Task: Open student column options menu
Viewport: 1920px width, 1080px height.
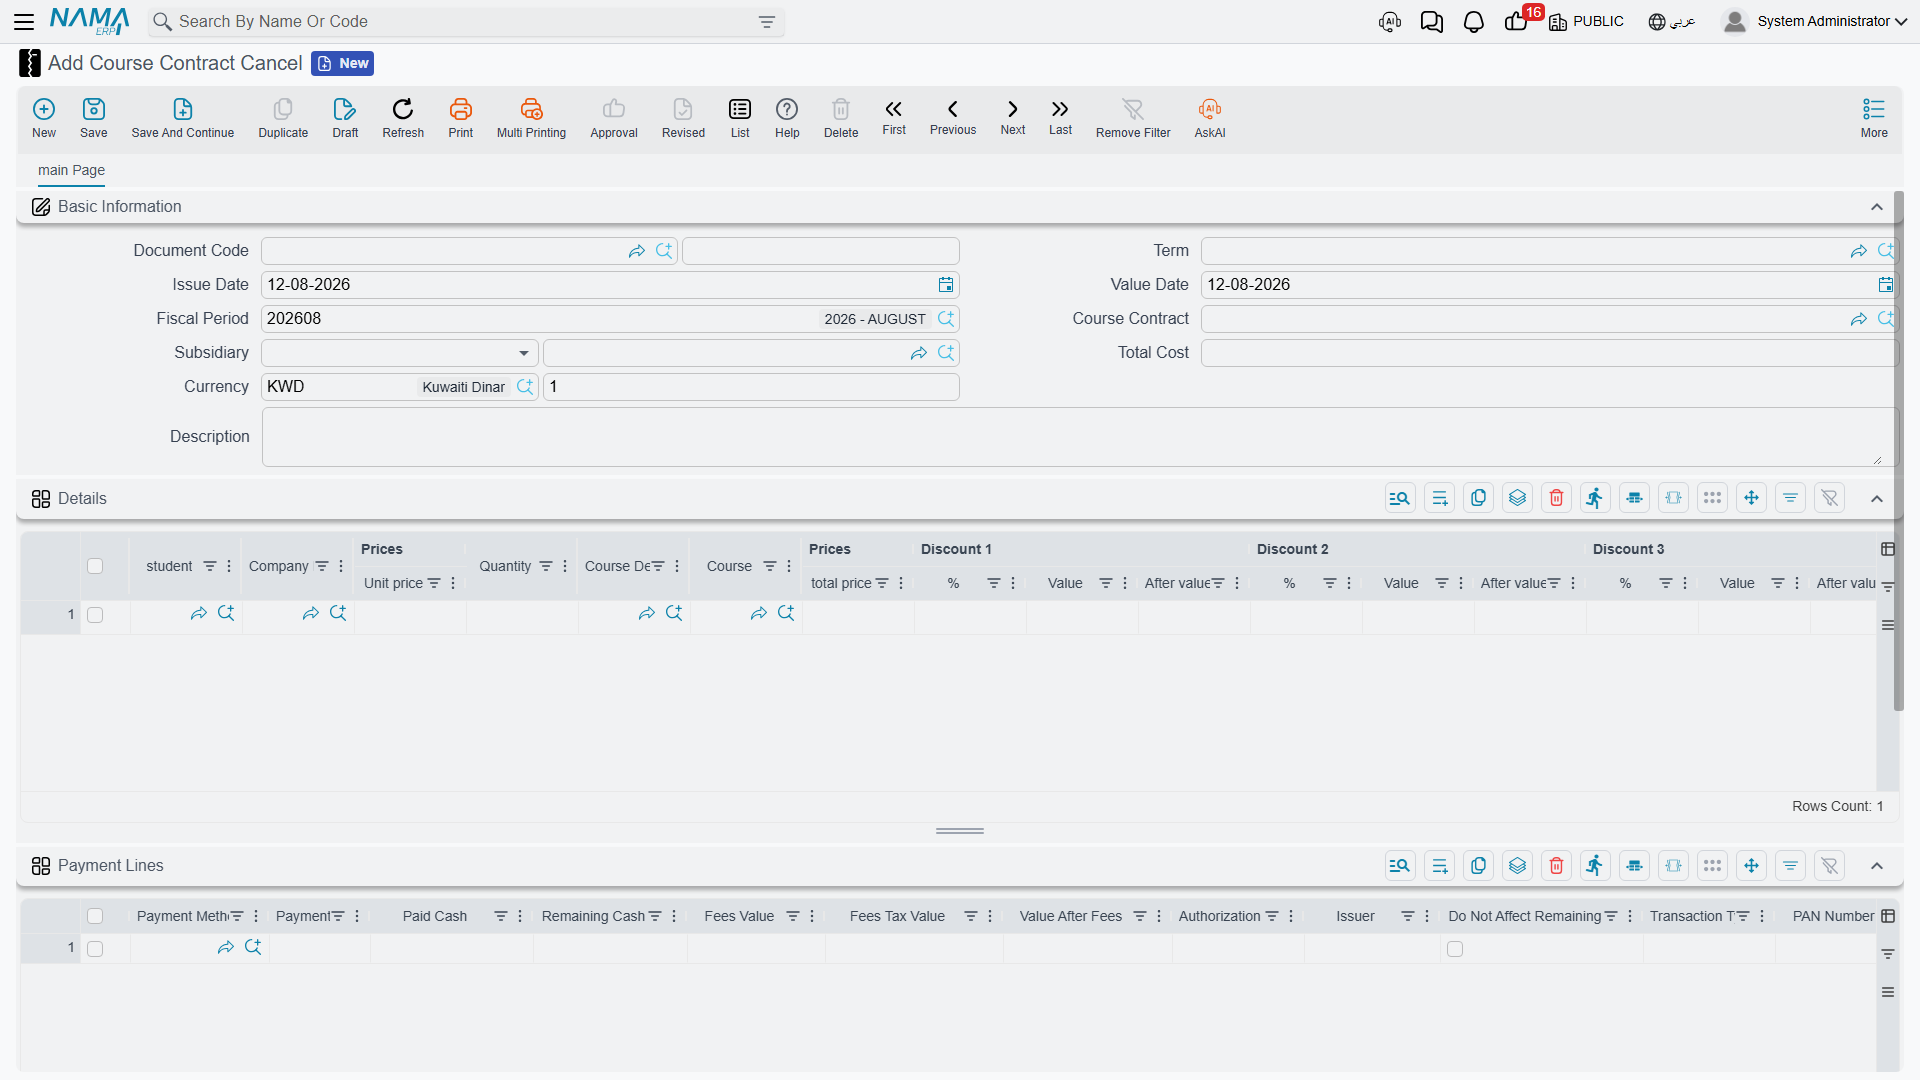Action: (x=229, y=566)
